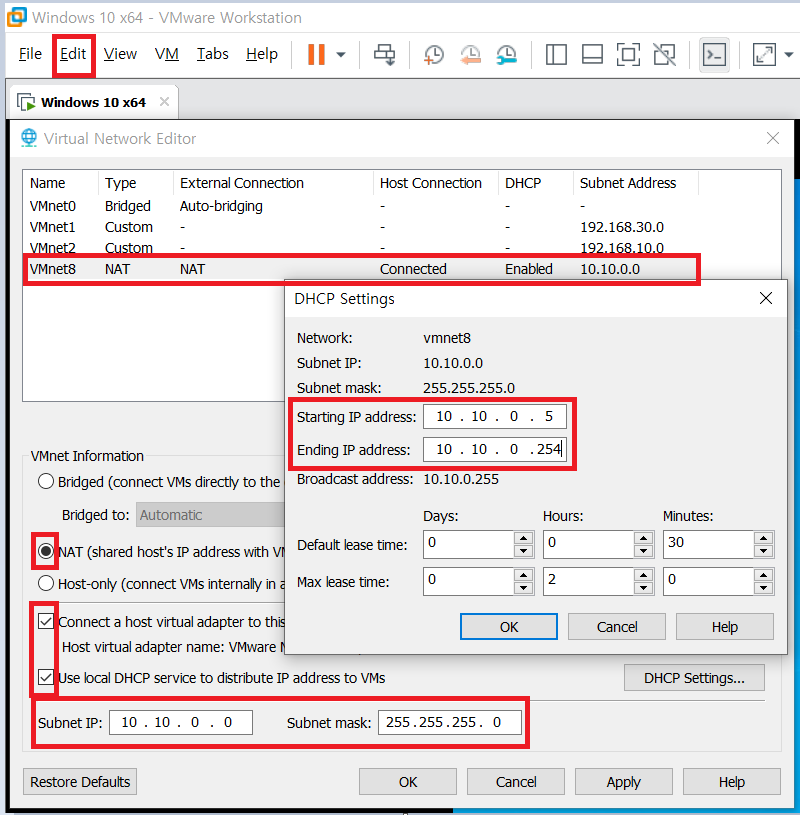Click the Subnet IP field

click(x=180, y=722)
